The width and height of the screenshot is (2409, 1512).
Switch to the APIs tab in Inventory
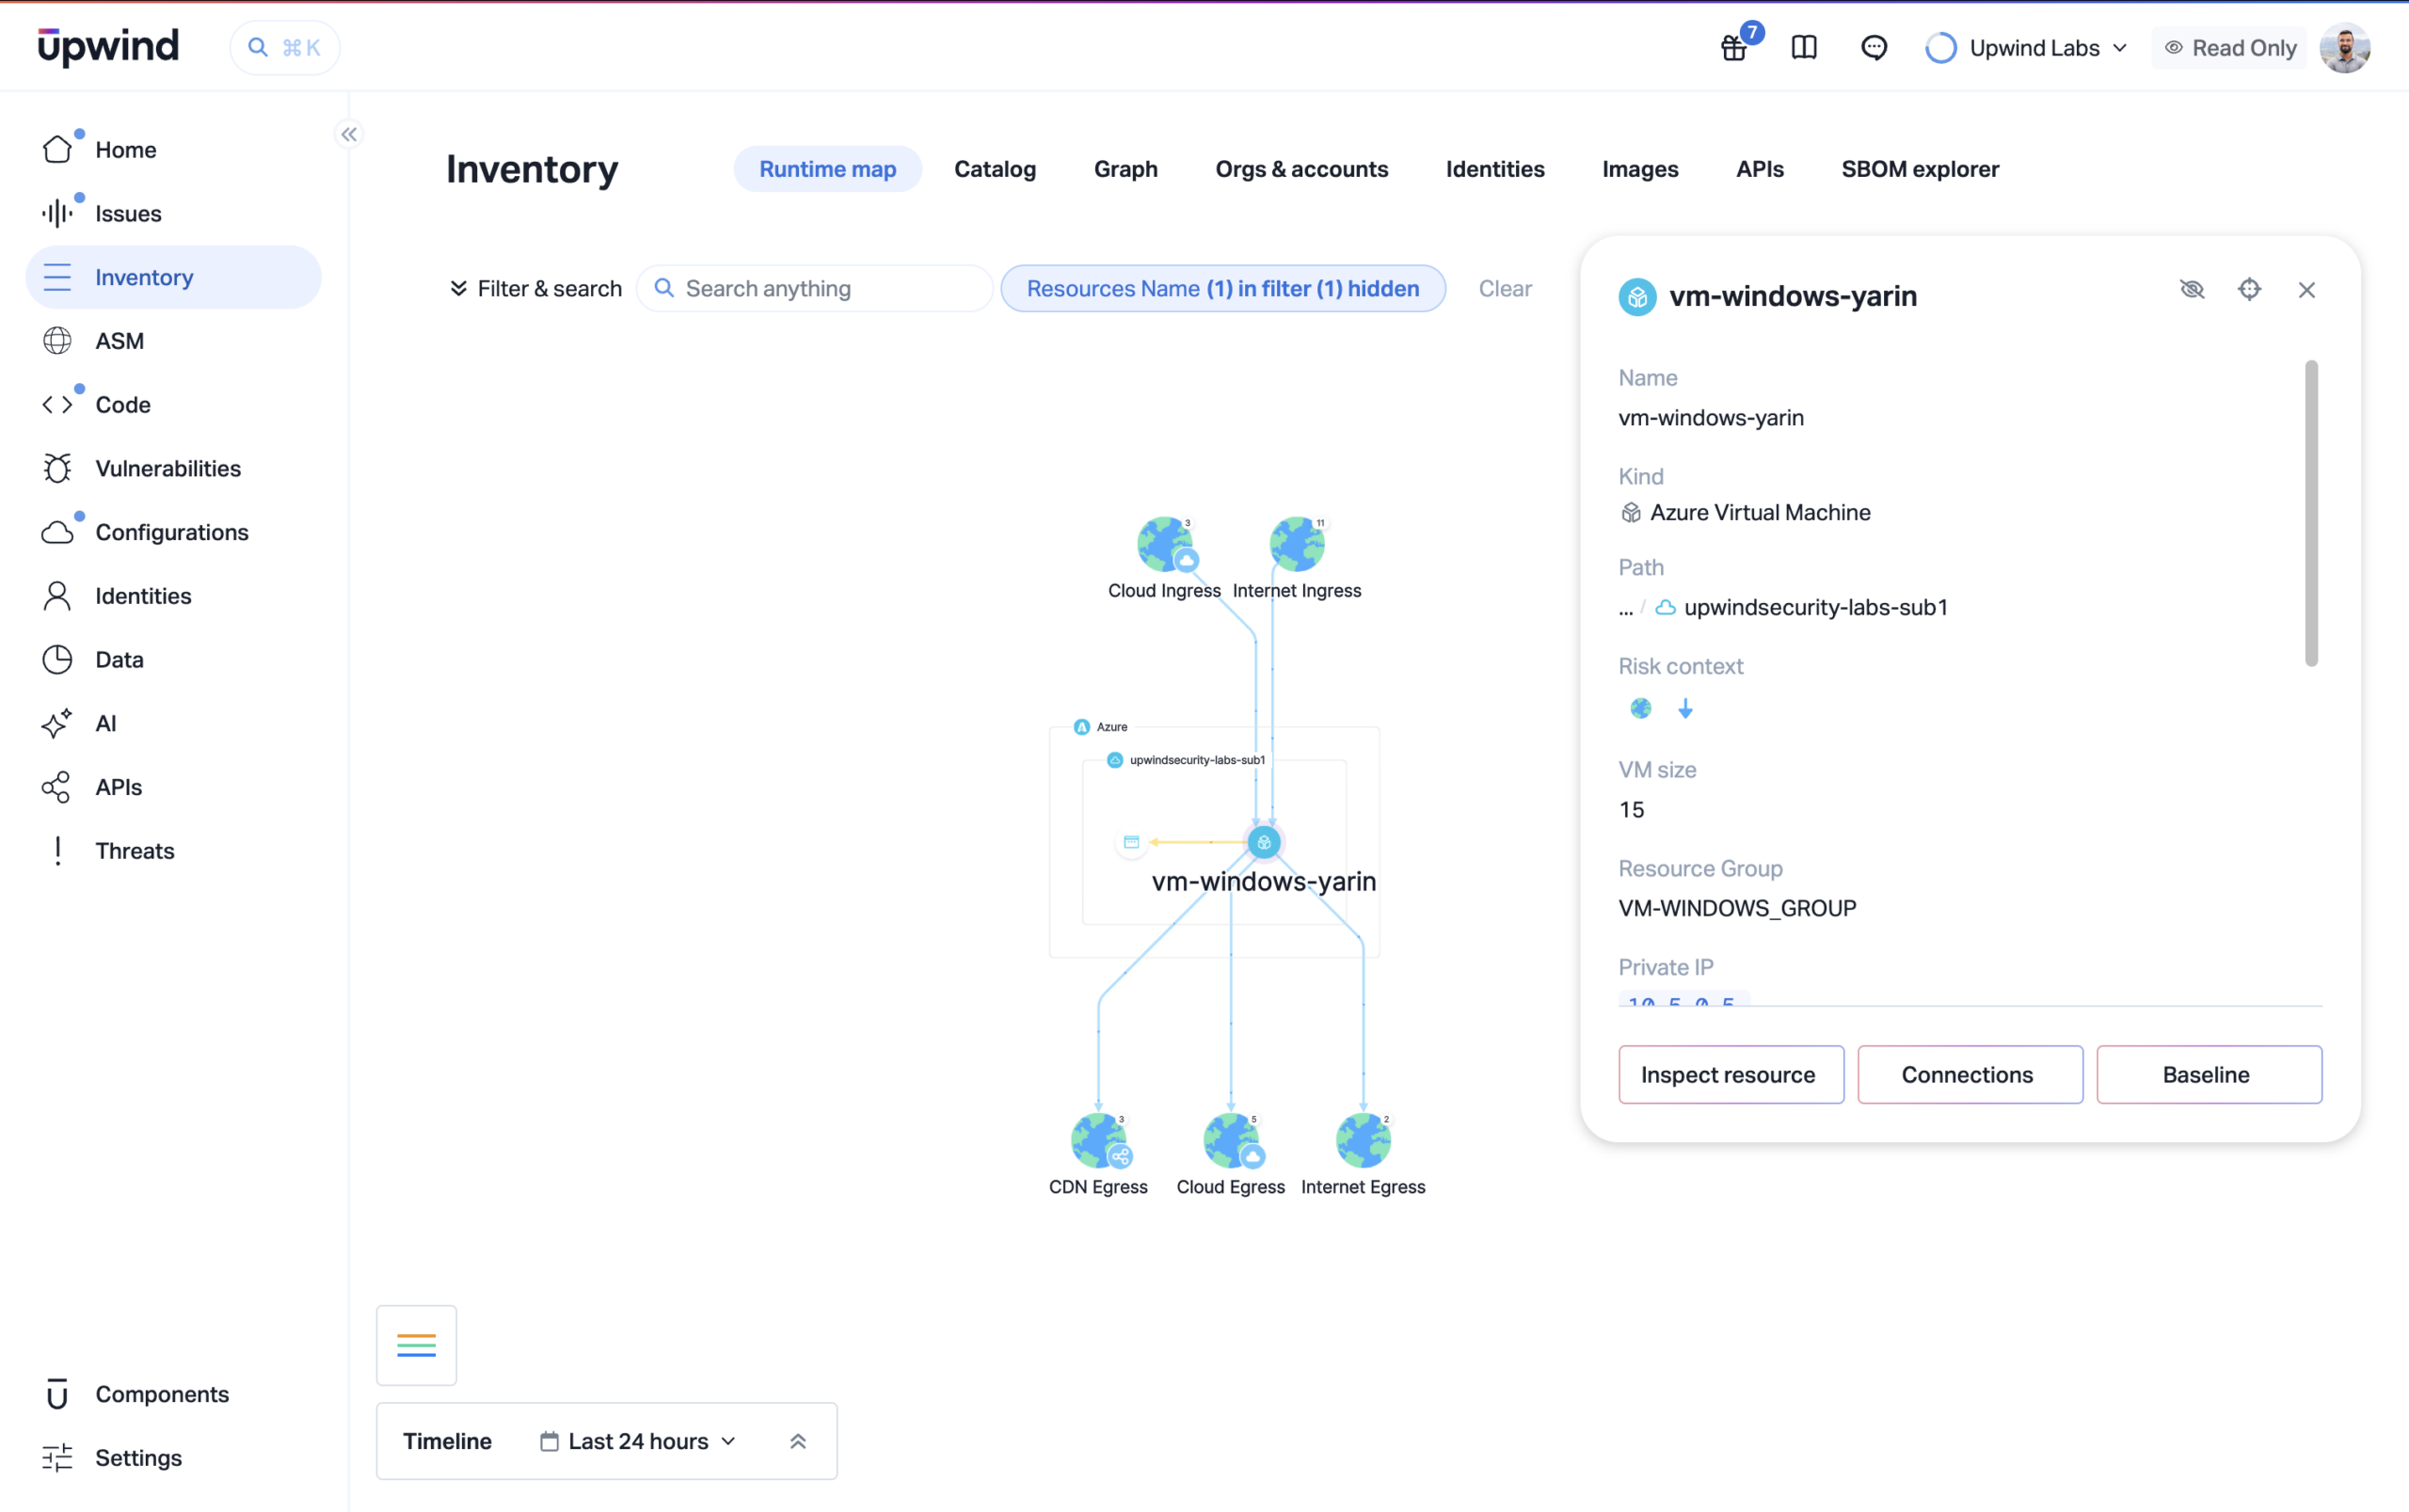pyautogui.click(x=1759, y=169)
